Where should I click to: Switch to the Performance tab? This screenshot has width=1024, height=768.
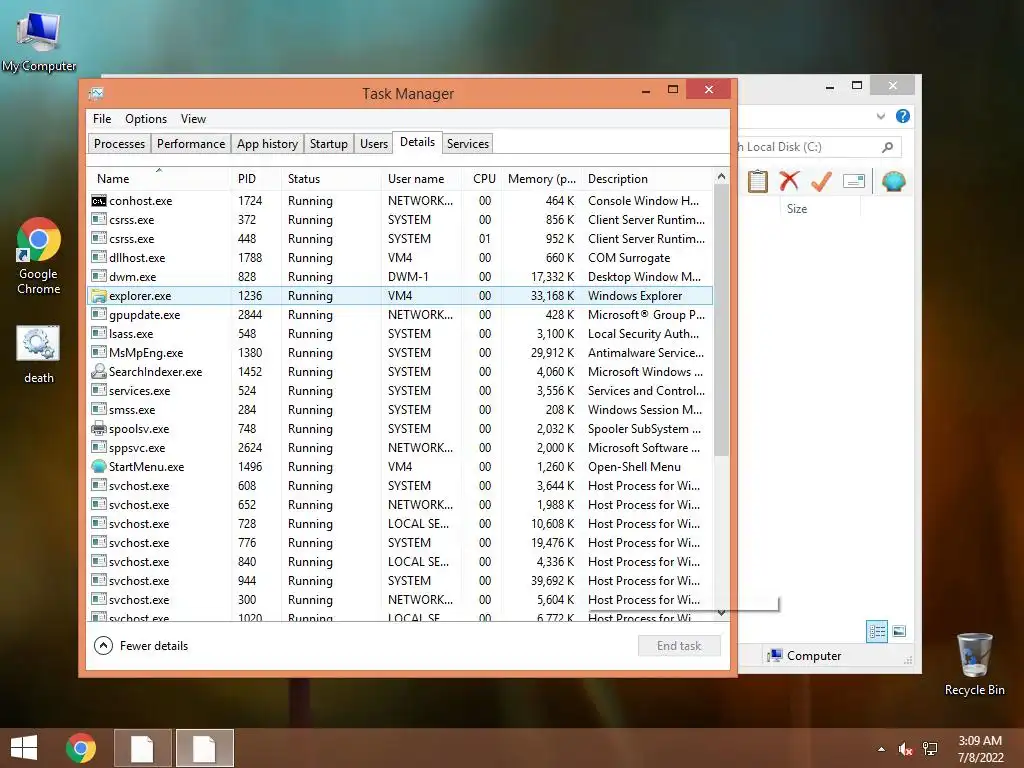[x=191, y=144]
